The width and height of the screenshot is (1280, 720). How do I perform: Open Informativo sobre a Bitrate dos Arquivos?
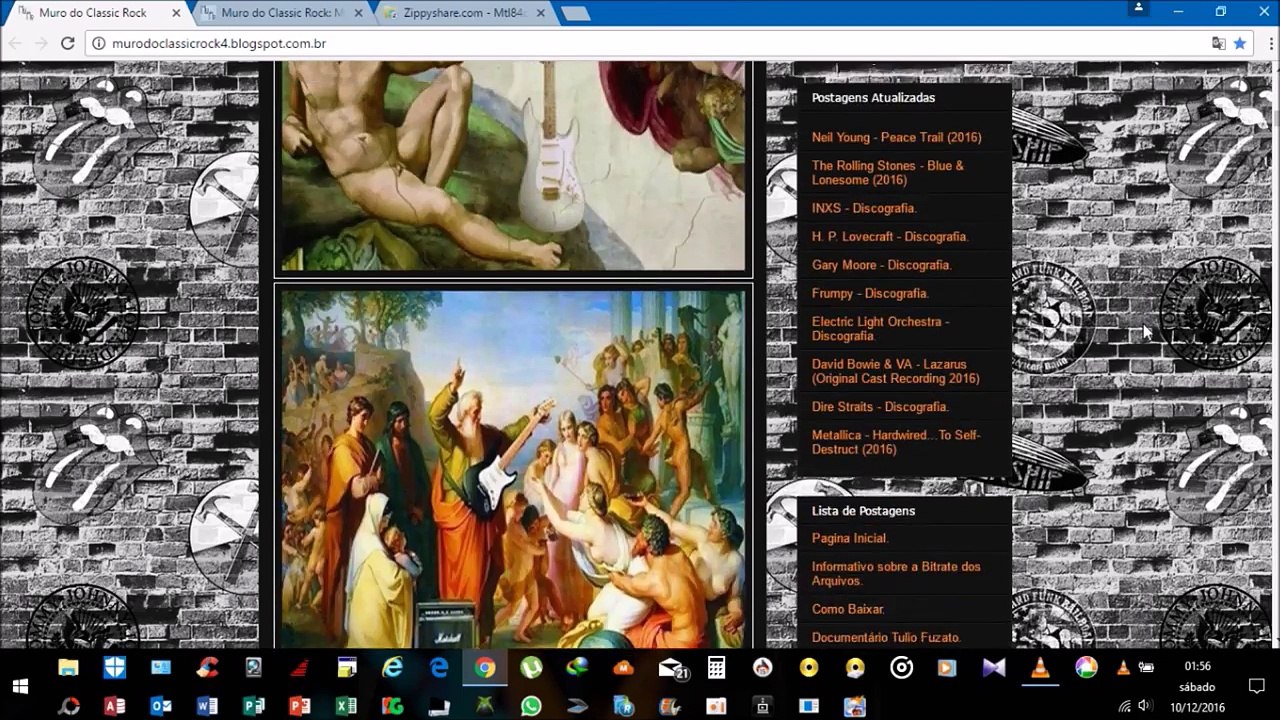pyautogui.click(x=896, y=573)
